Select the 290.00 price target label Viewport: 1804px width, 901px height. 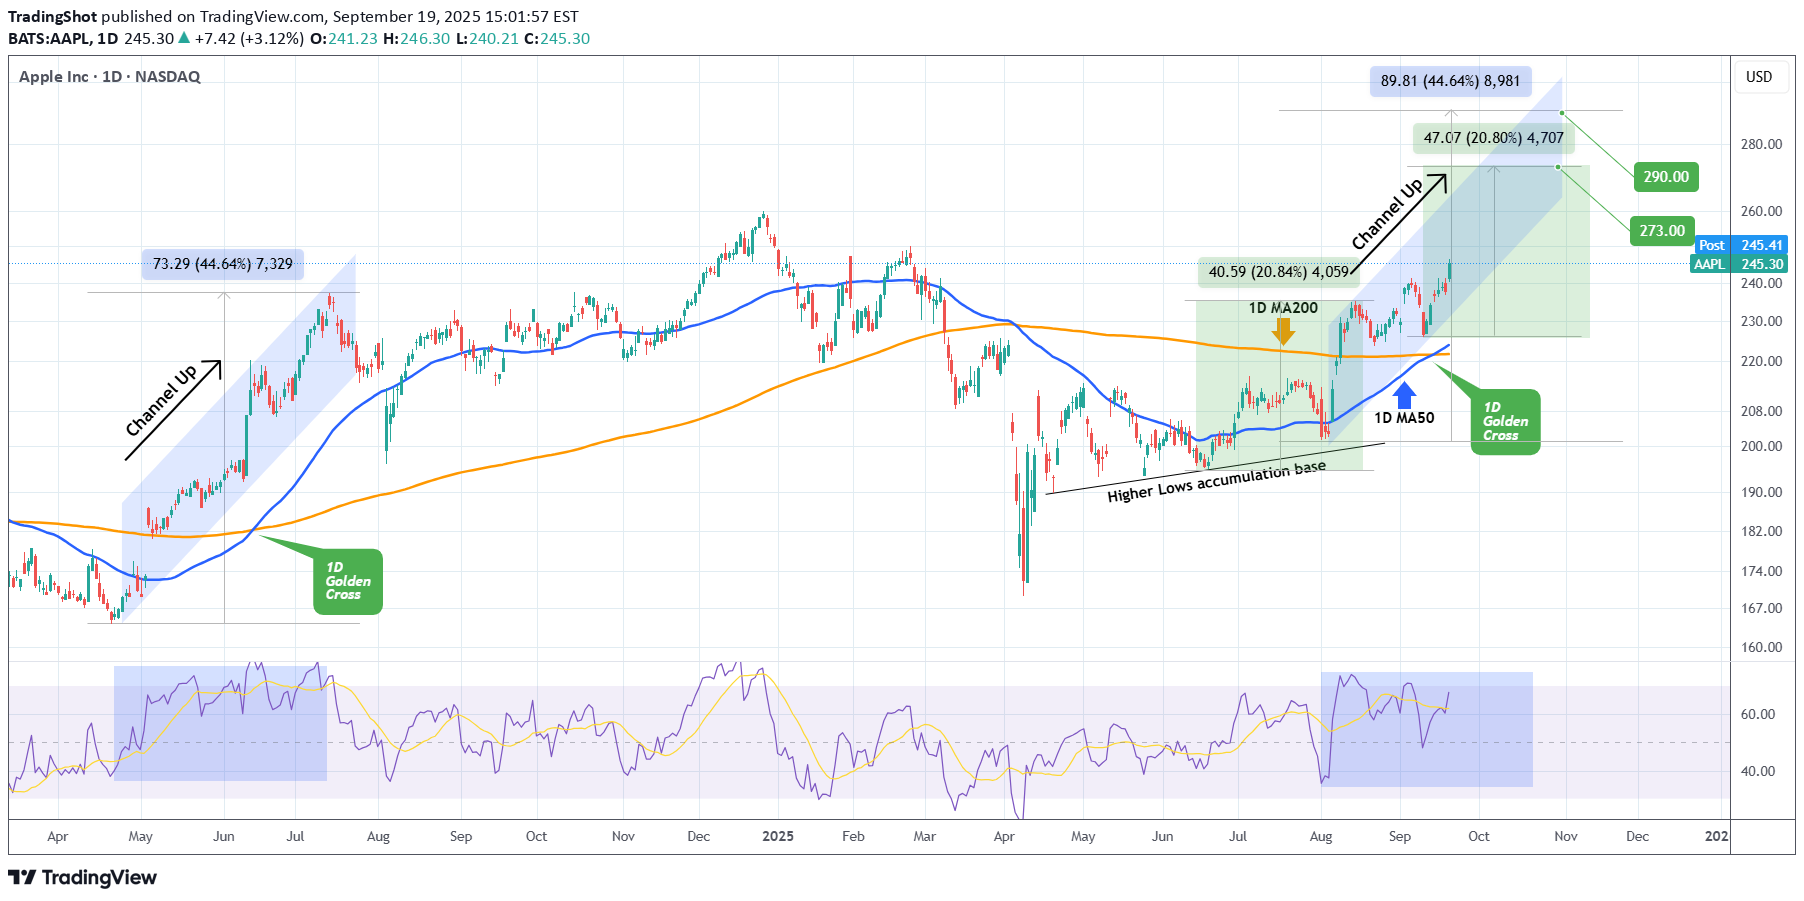point(1666,177)
